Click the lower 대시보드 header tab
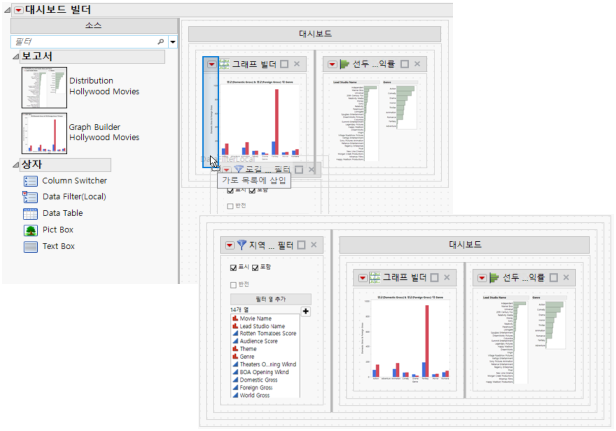The height and width of the screenshot is (431, 616). click(464, 245)
